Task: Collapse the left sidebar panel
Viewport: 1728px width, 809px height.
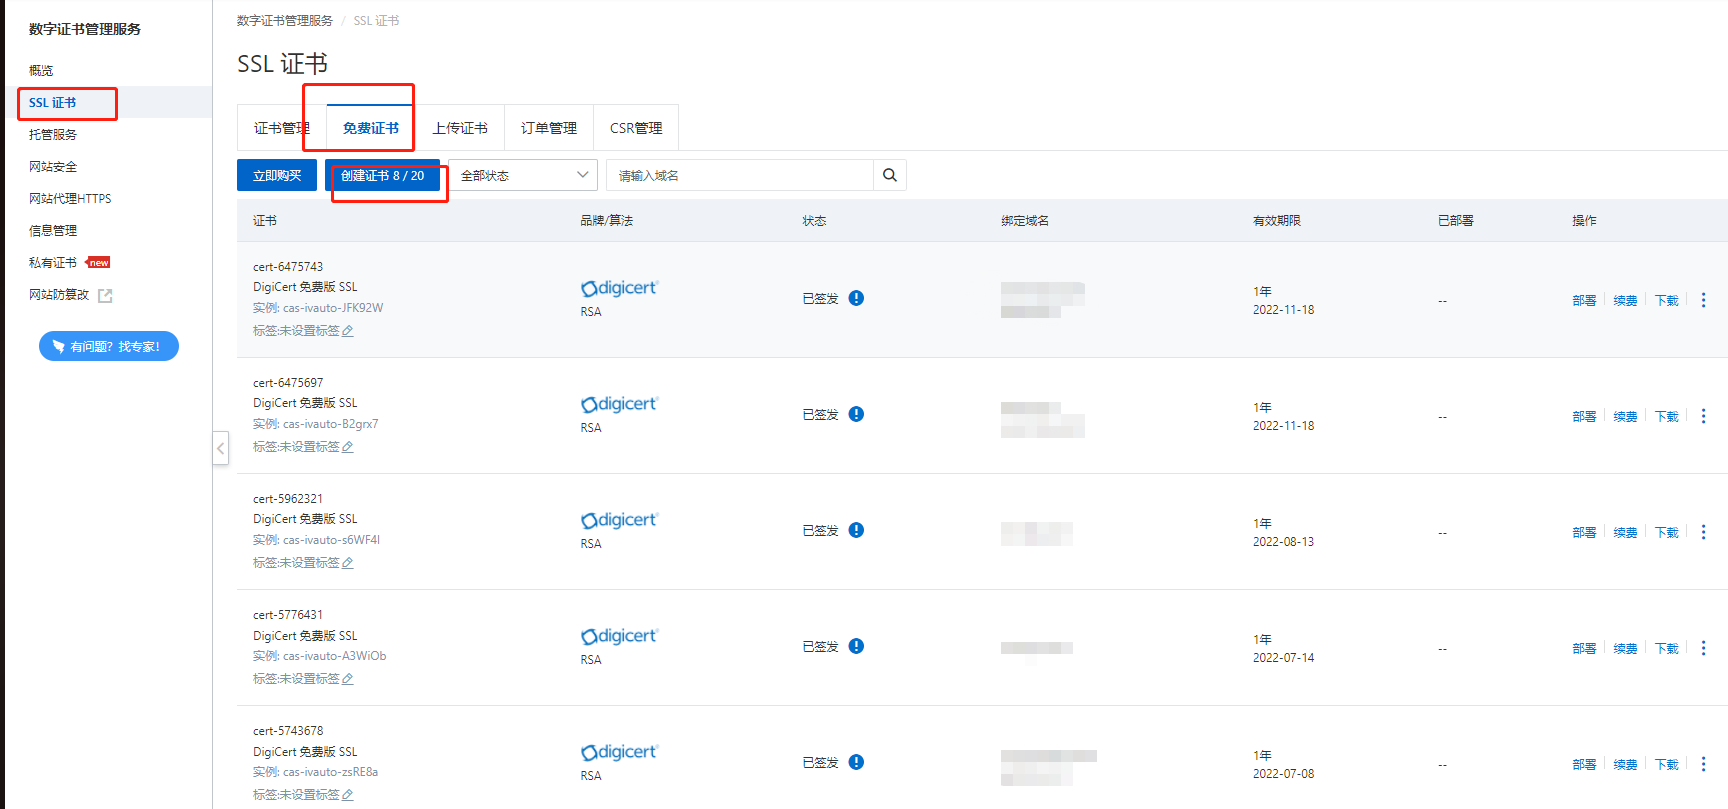Action: pyautogui.click(x=221, y=448)
